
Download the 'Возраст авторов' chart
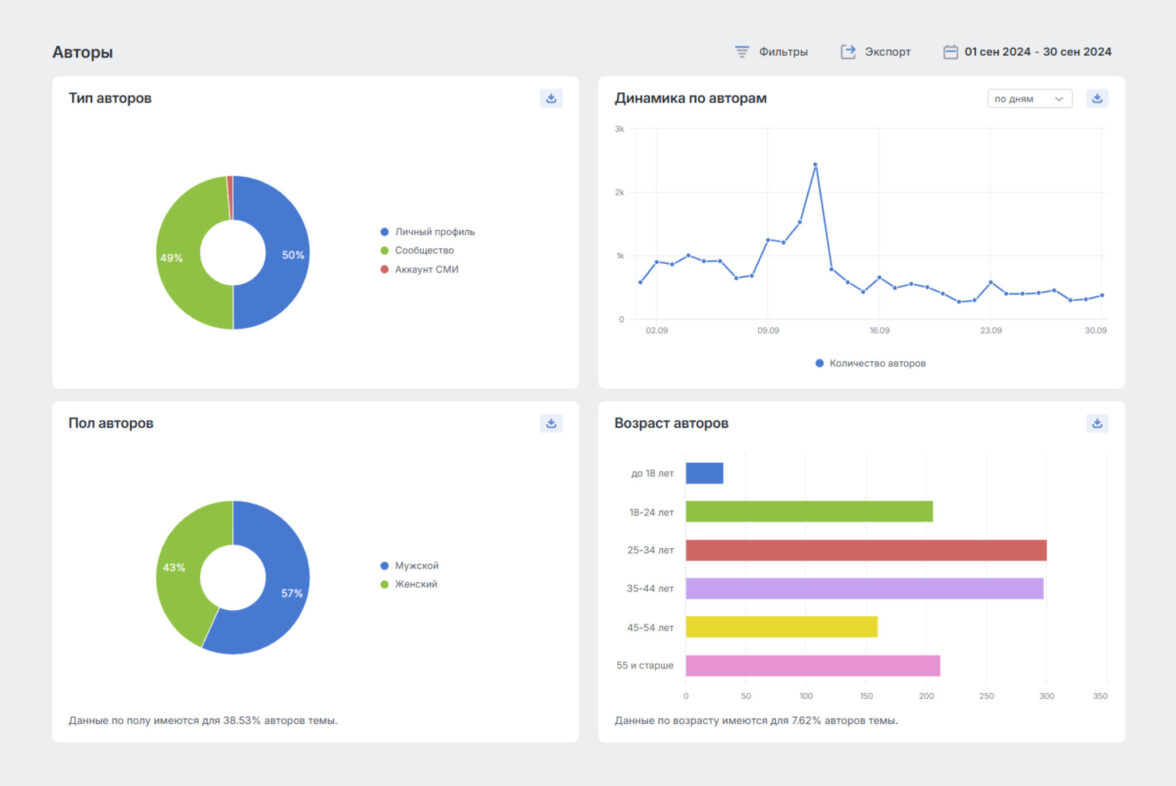pyautogui.click(x=1097, y=423)
